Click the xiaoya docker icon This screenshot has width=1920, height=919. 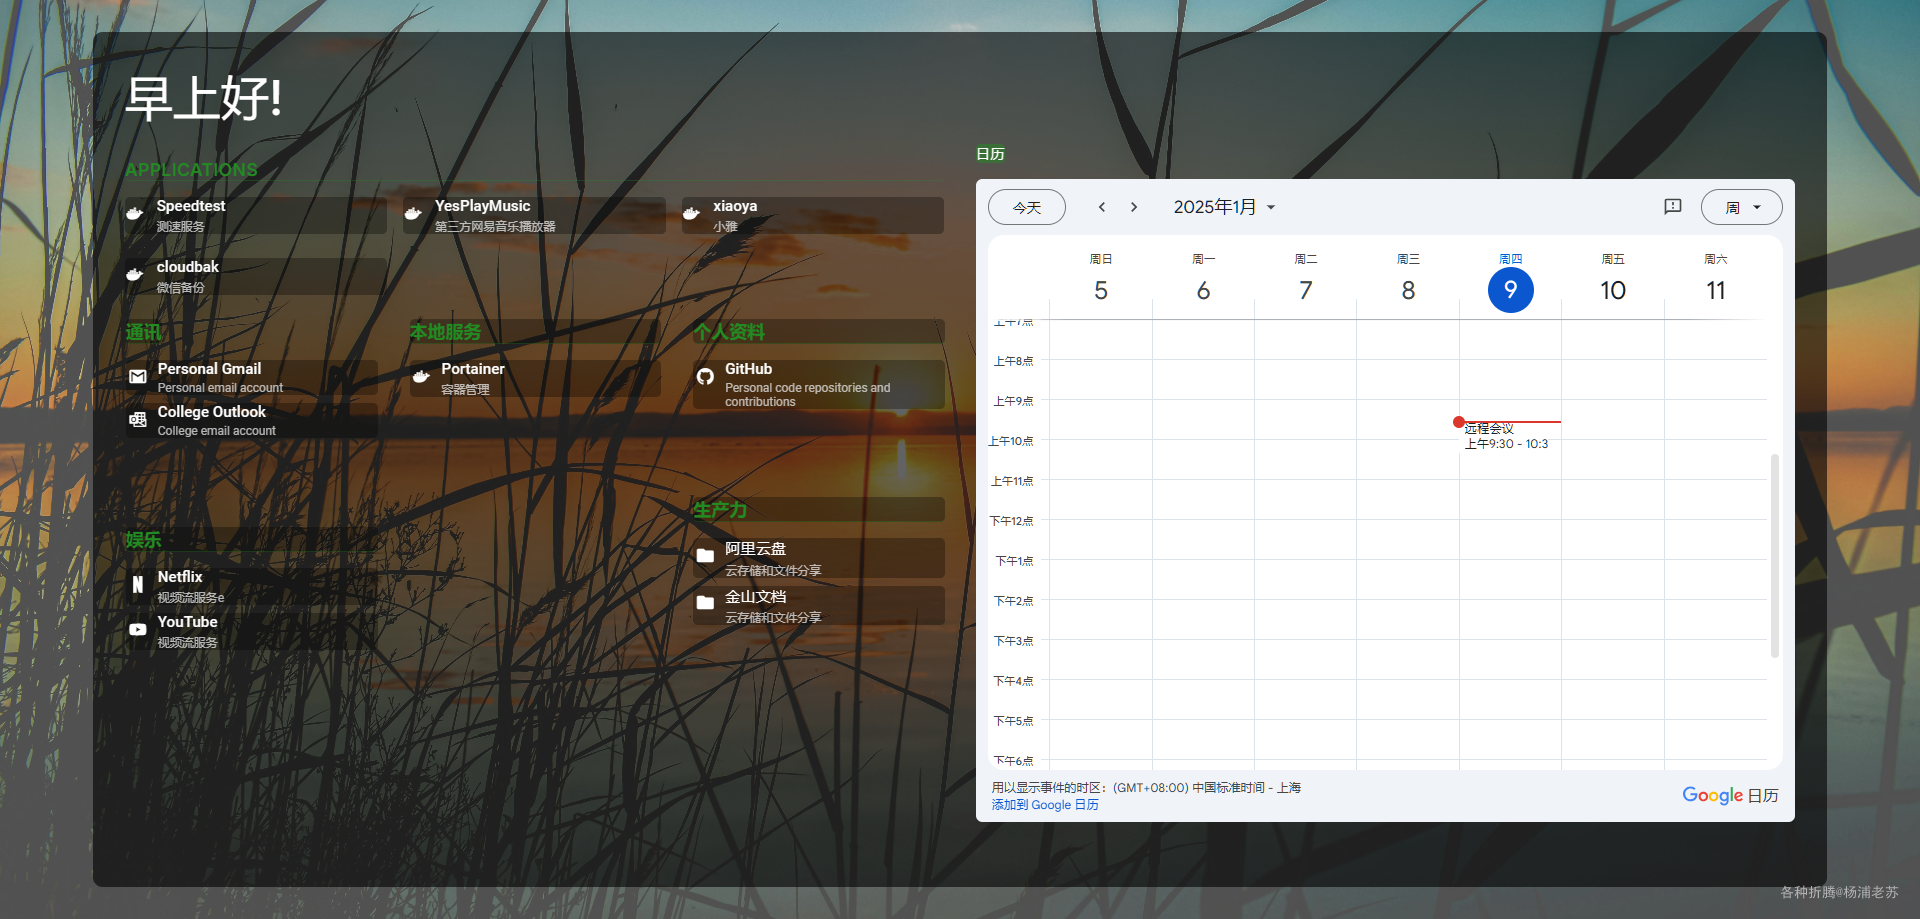(x=691, y=213)
